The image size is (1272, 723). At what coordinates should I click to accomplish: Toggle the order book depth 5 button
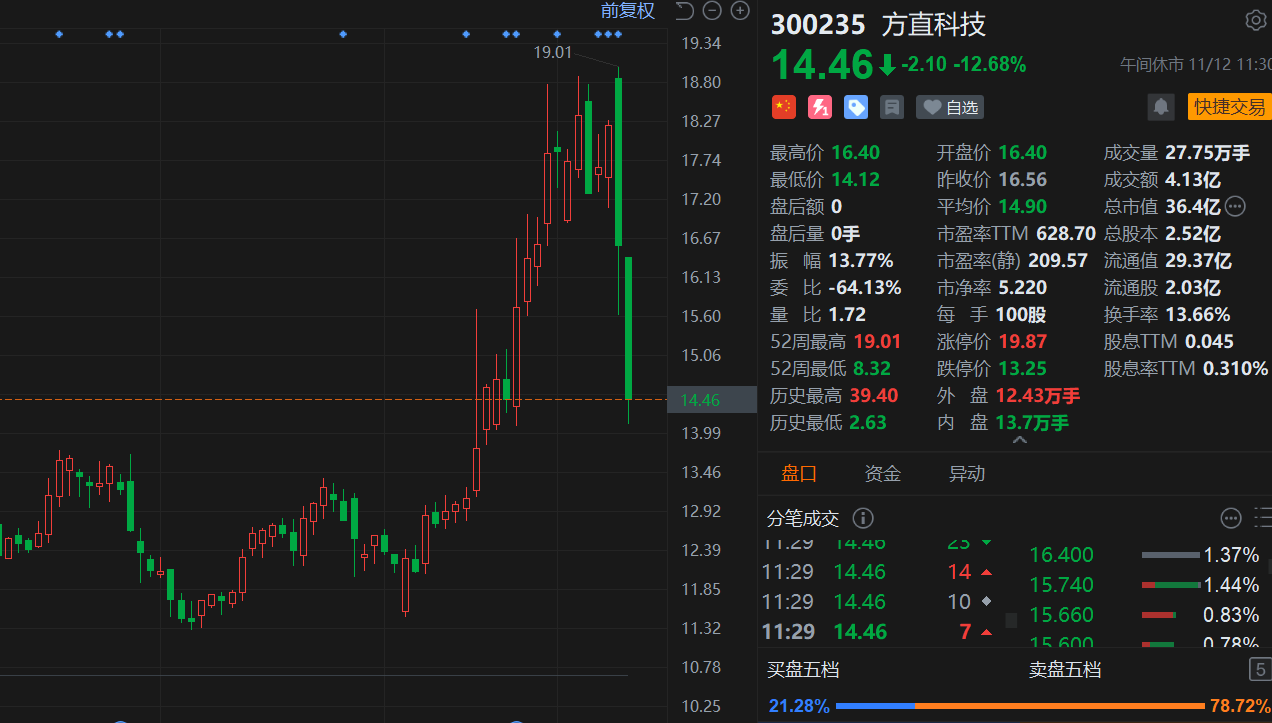pos(1259,670)
